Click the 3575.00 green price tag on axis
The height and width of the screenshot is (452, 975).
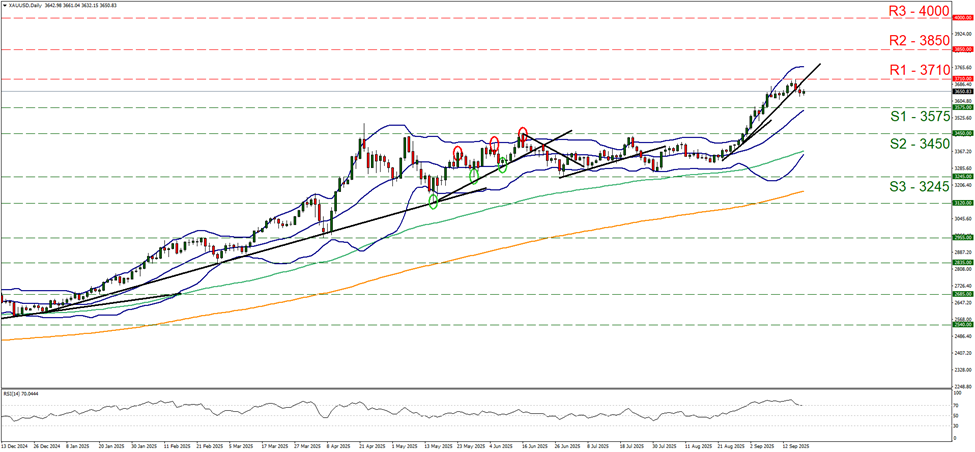click(962, 107)
